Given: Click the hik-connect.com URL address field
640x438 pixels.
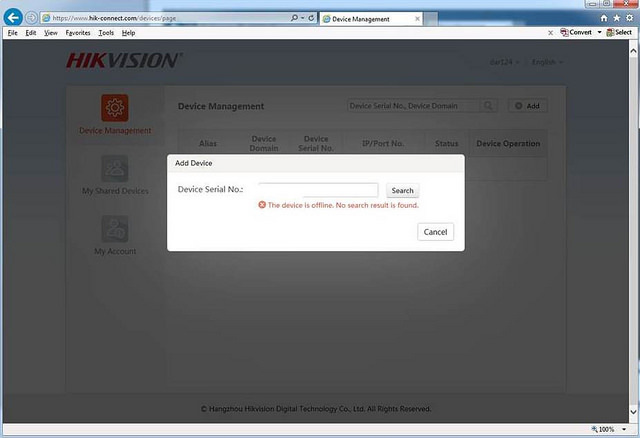Looking at the screenshot, I should pyautogui.click(x=165, y=18).
